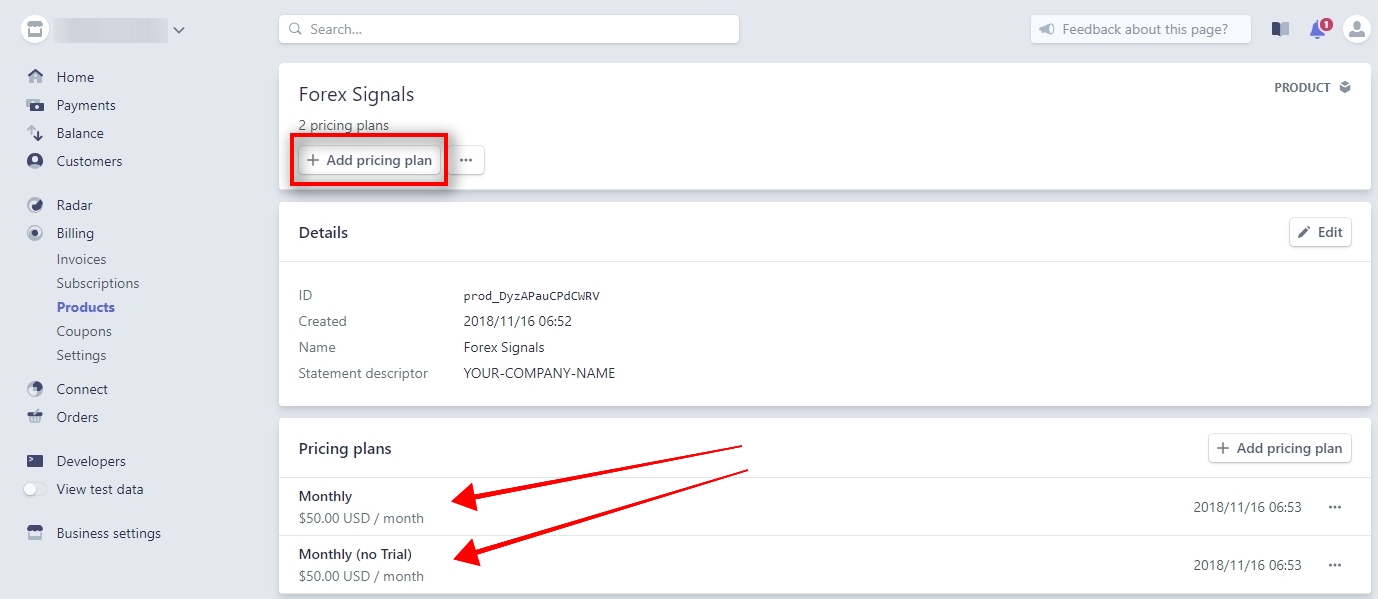Click inside the Search field
1378x599 pixels.
[x=510, y=29]
